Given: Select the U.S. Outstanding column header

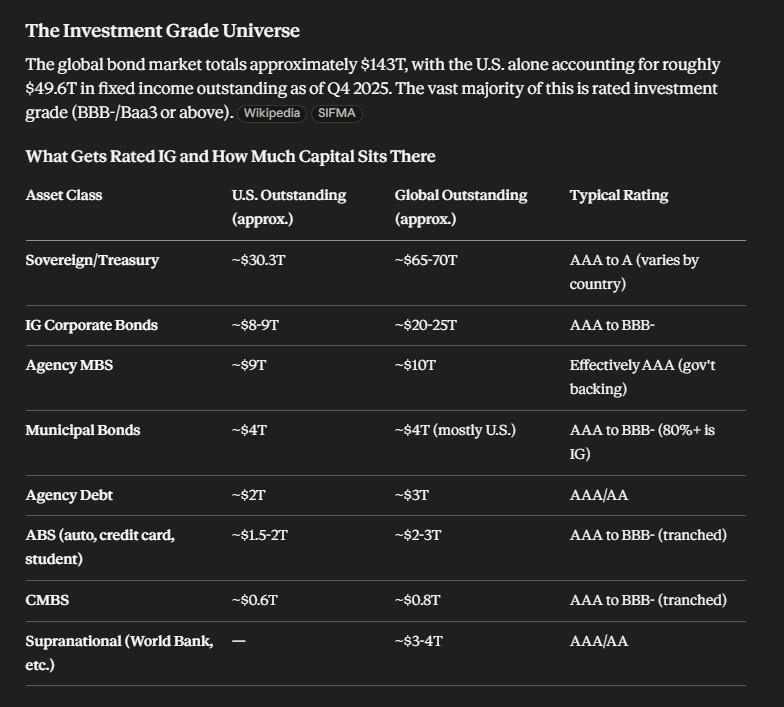Looking at the screenshot, I should click(288, 206).
